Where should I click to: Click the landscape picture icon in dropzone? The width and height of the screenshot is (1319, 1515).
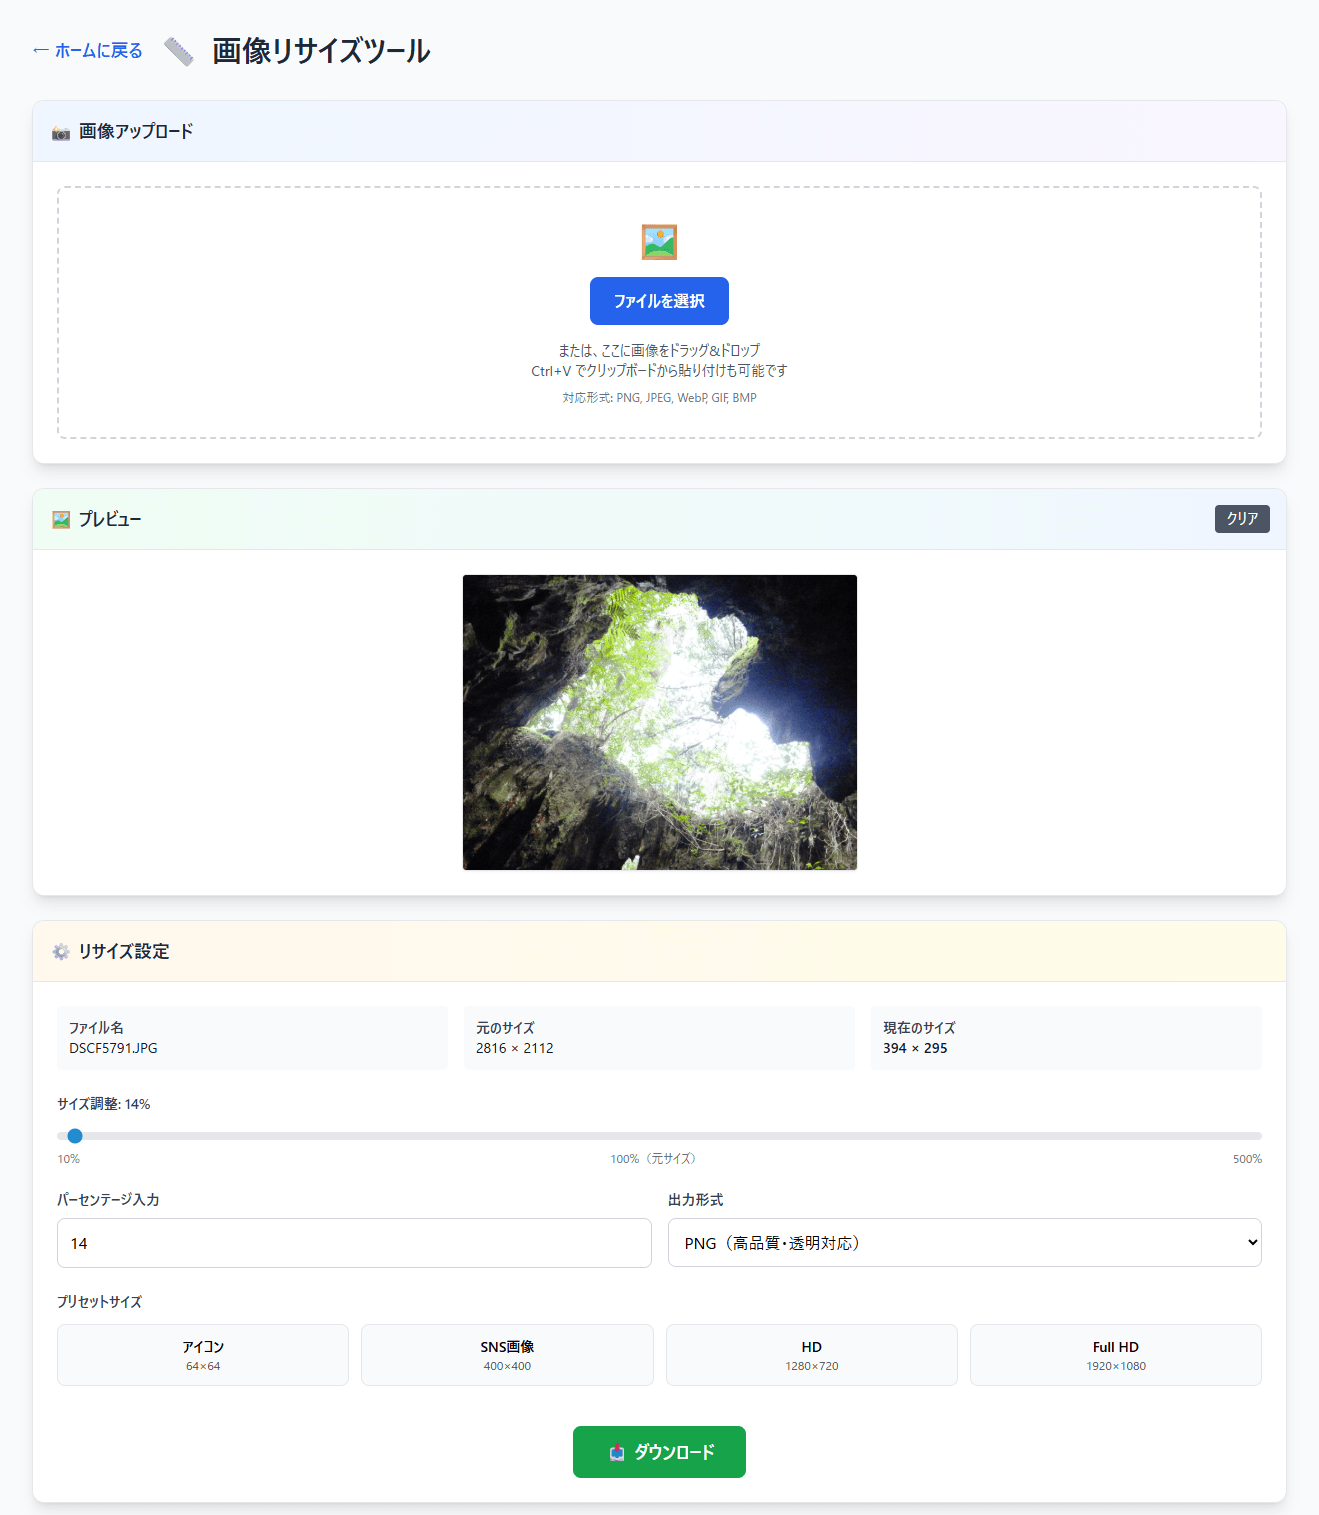(x=659, y=242)
